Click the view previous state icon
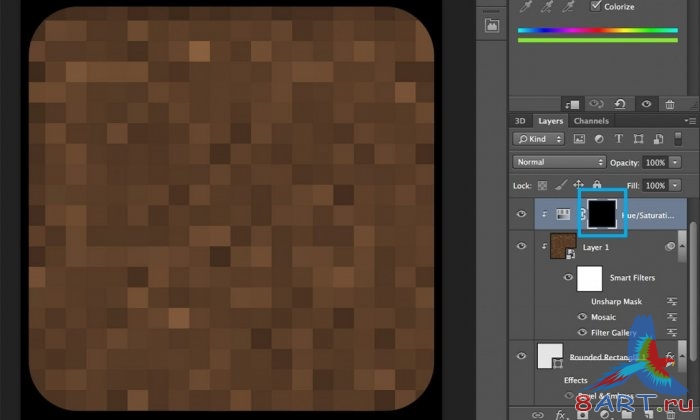700x420 pixels. (596, 104)
